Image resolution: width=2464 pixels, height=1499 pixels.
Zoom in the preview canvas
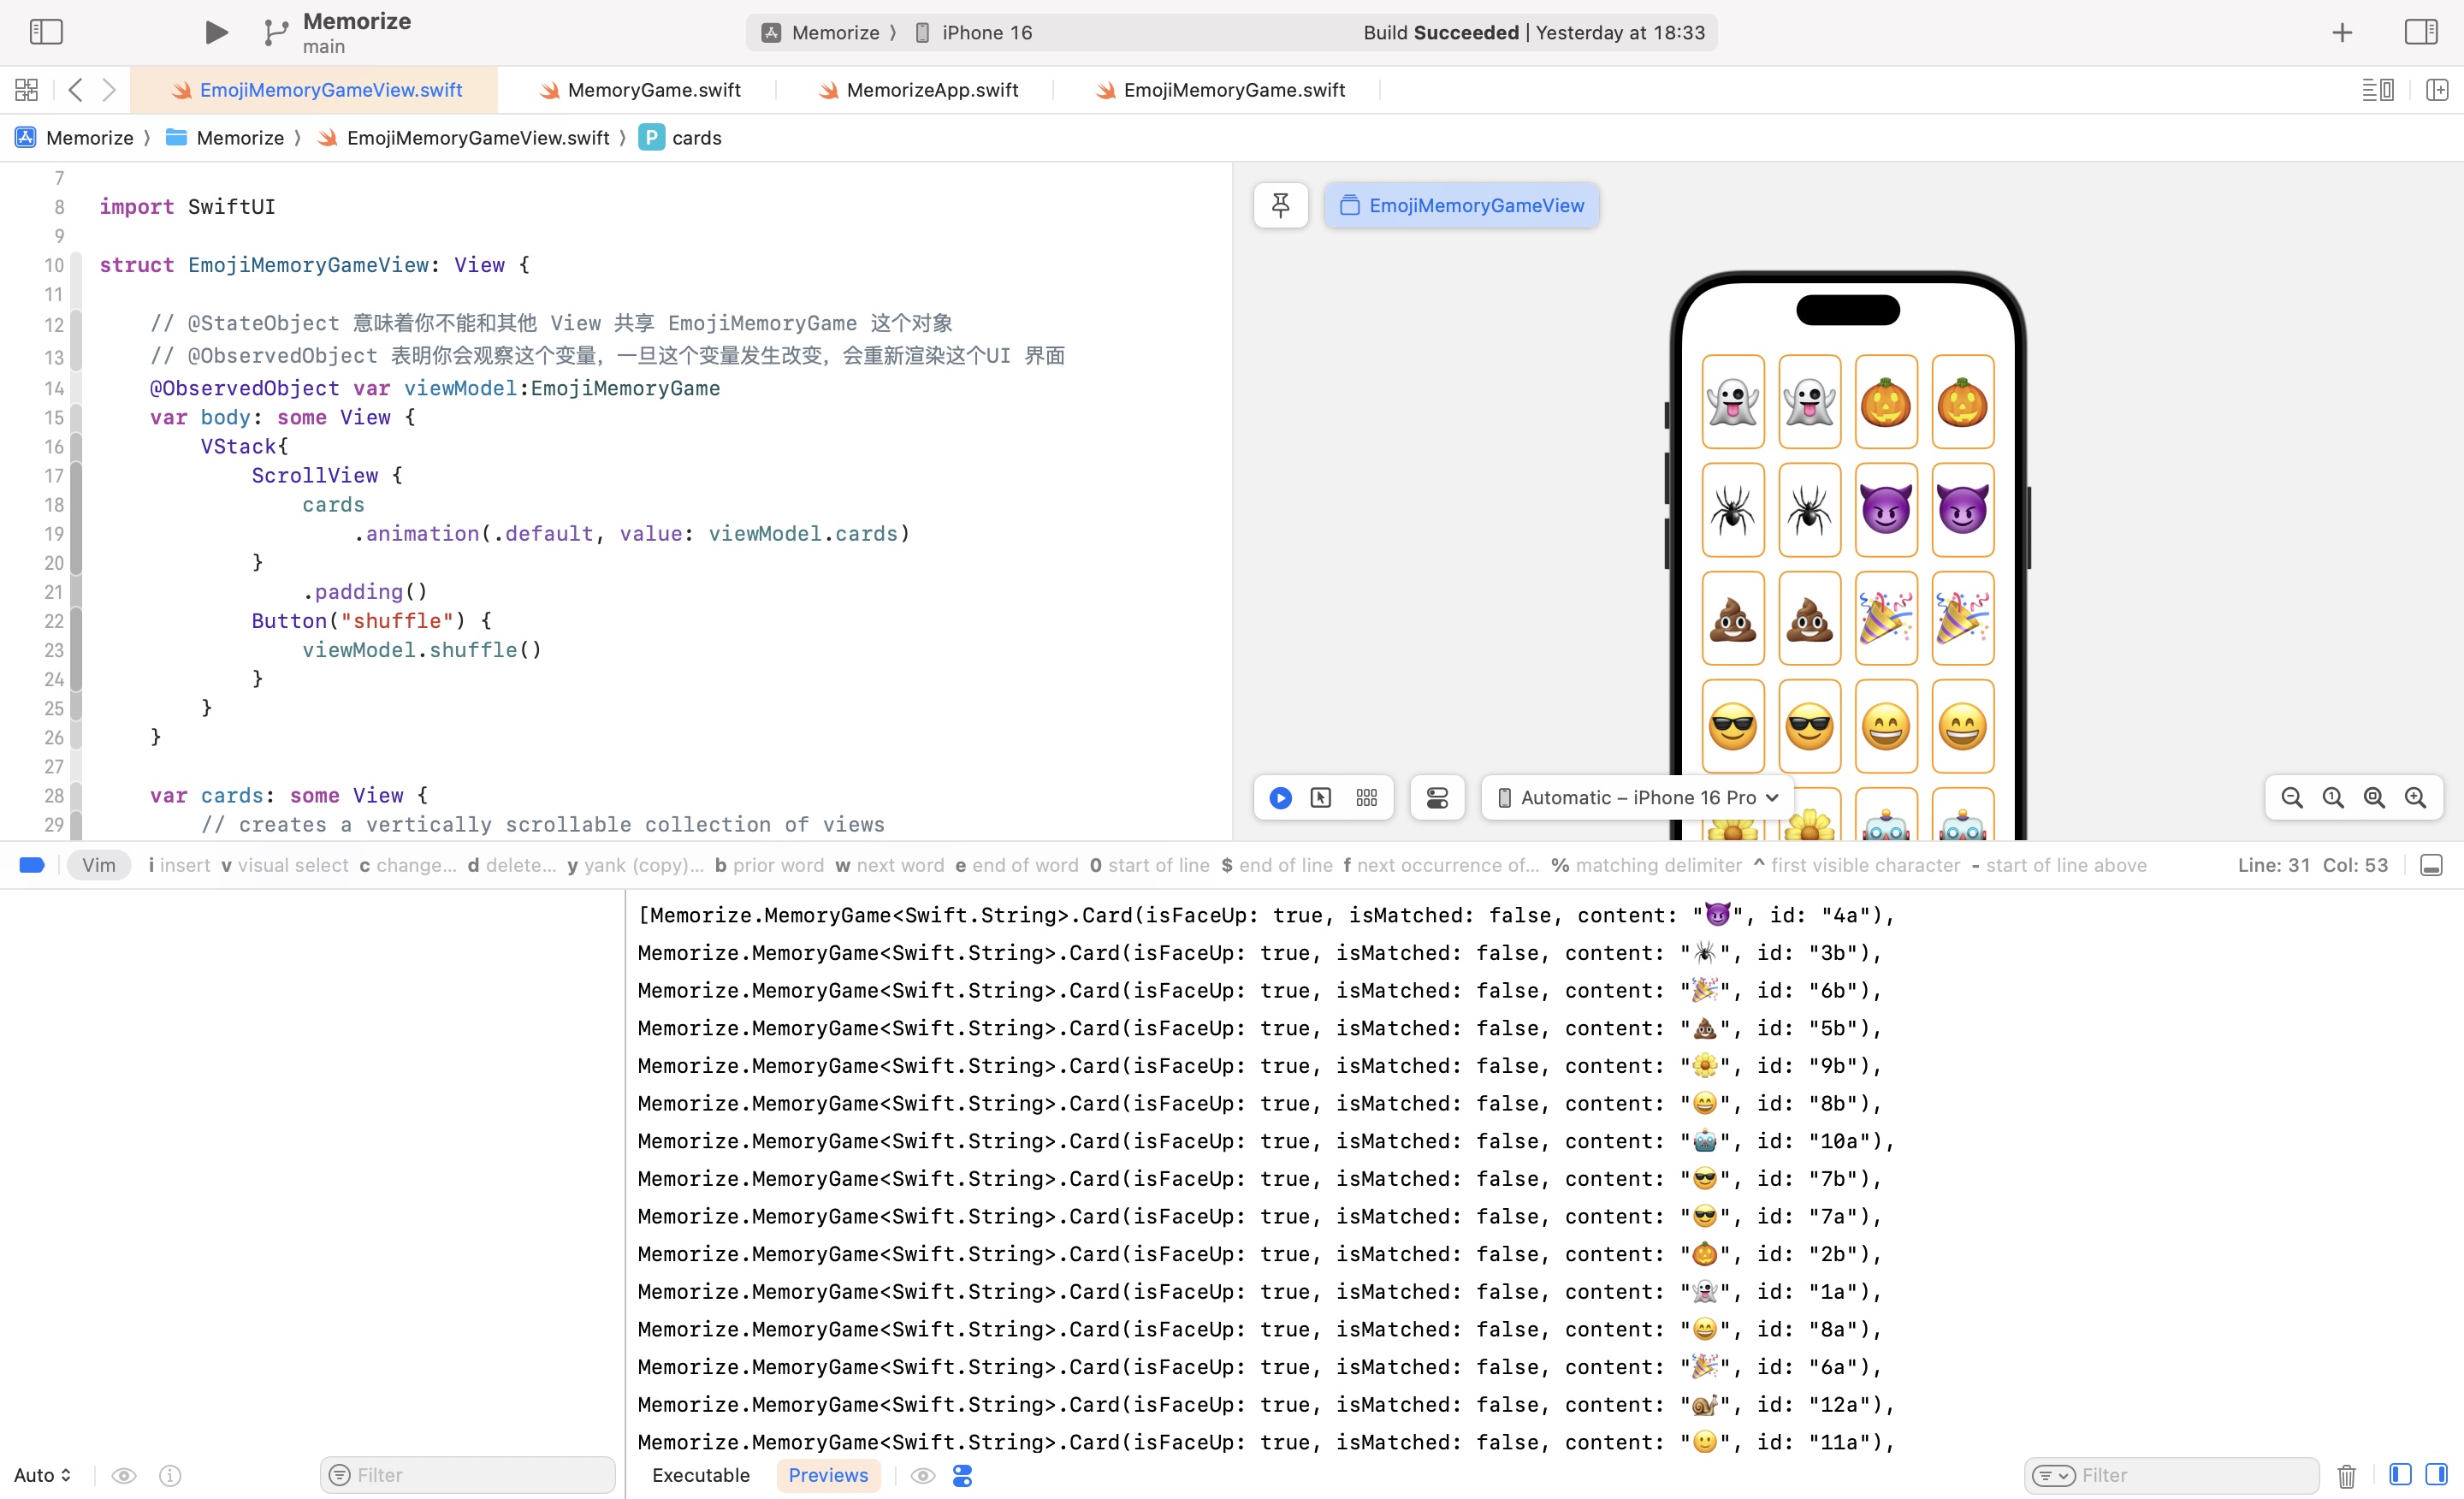coord(2417,797)
